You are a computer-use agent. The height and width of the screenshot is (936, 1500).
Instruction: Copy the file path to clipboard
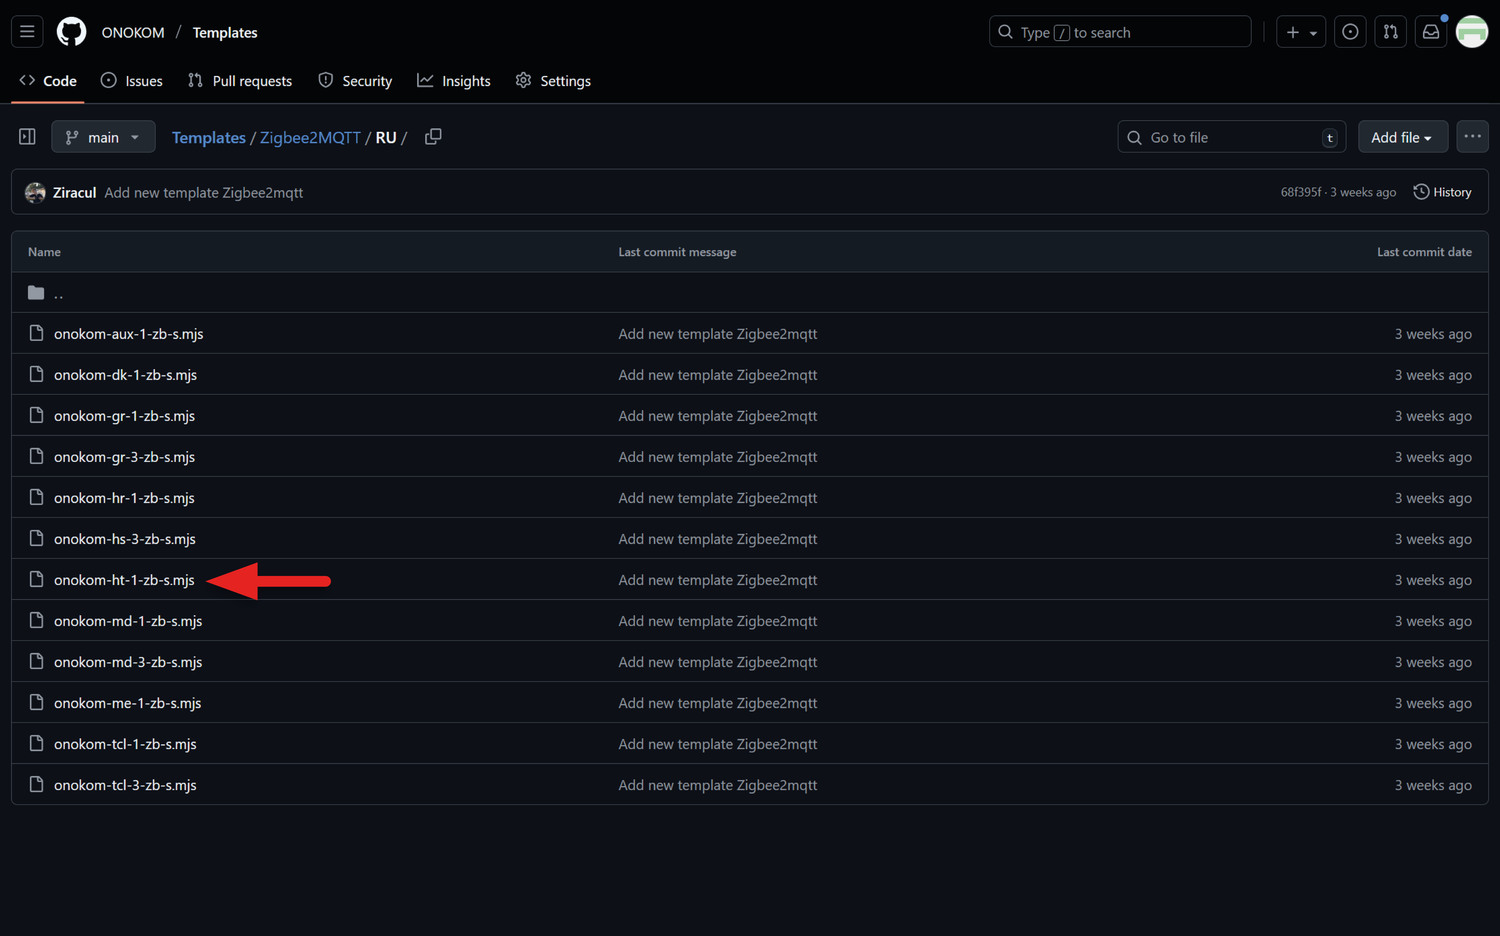click(433, 137)
